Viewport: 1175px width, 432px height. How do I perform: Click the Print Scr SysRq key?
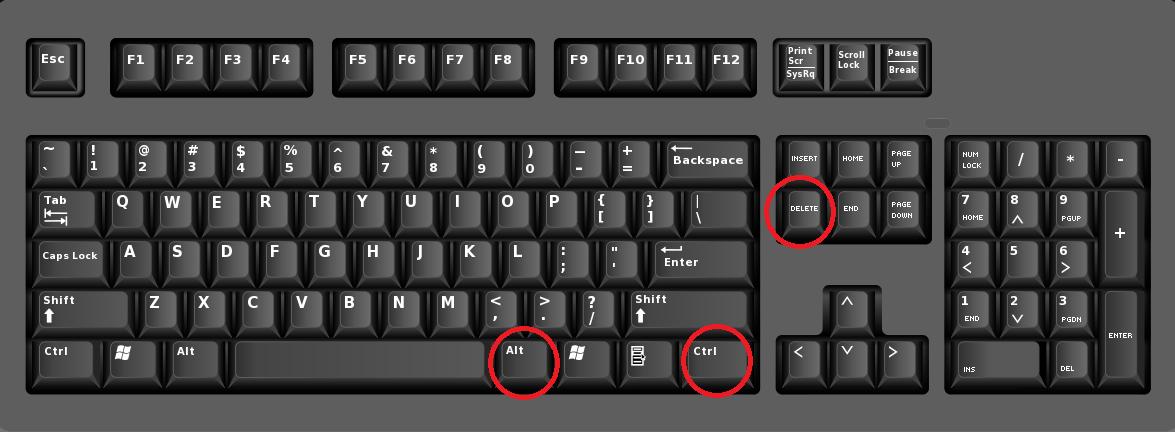coord(804,64)
